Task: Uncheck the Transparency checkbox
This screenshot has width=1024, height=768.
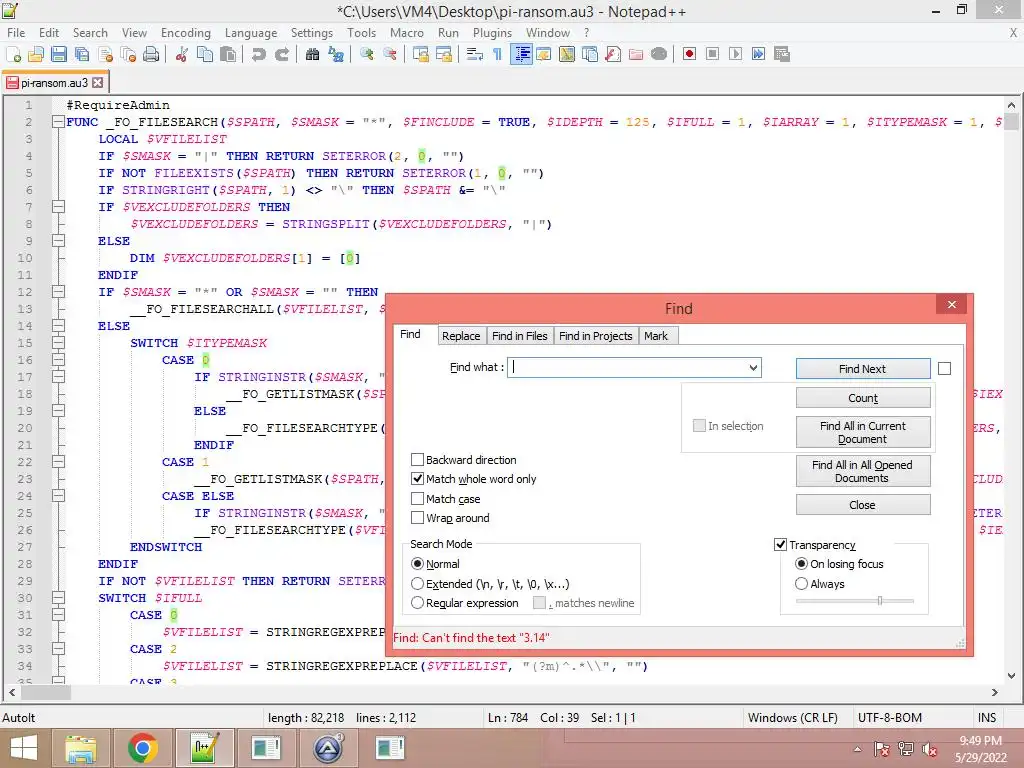Action: [x=780, y=544]
